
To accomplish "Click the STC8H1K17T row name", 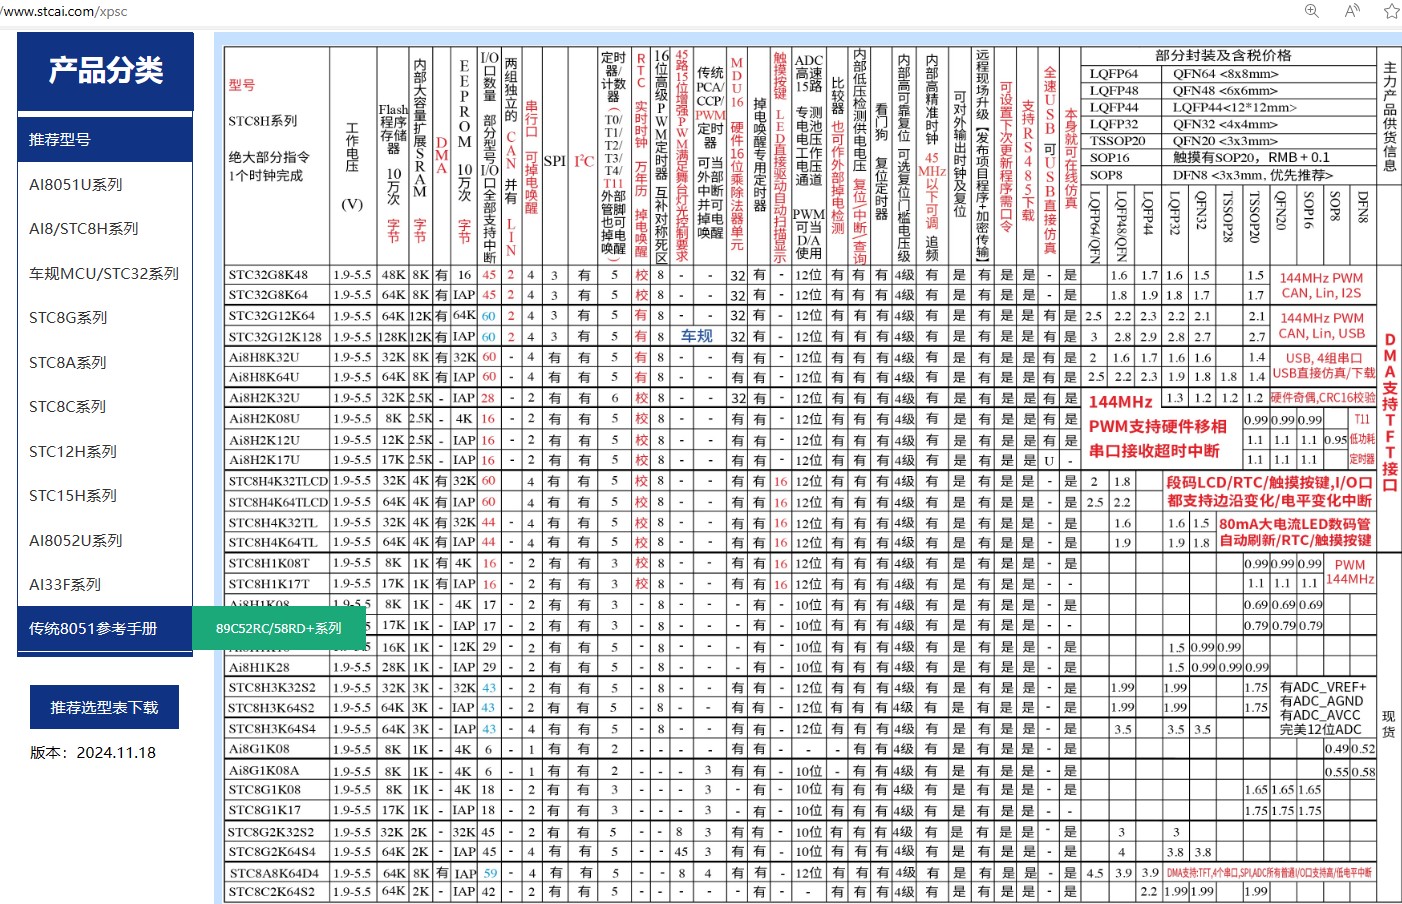I will pos(269,584).
